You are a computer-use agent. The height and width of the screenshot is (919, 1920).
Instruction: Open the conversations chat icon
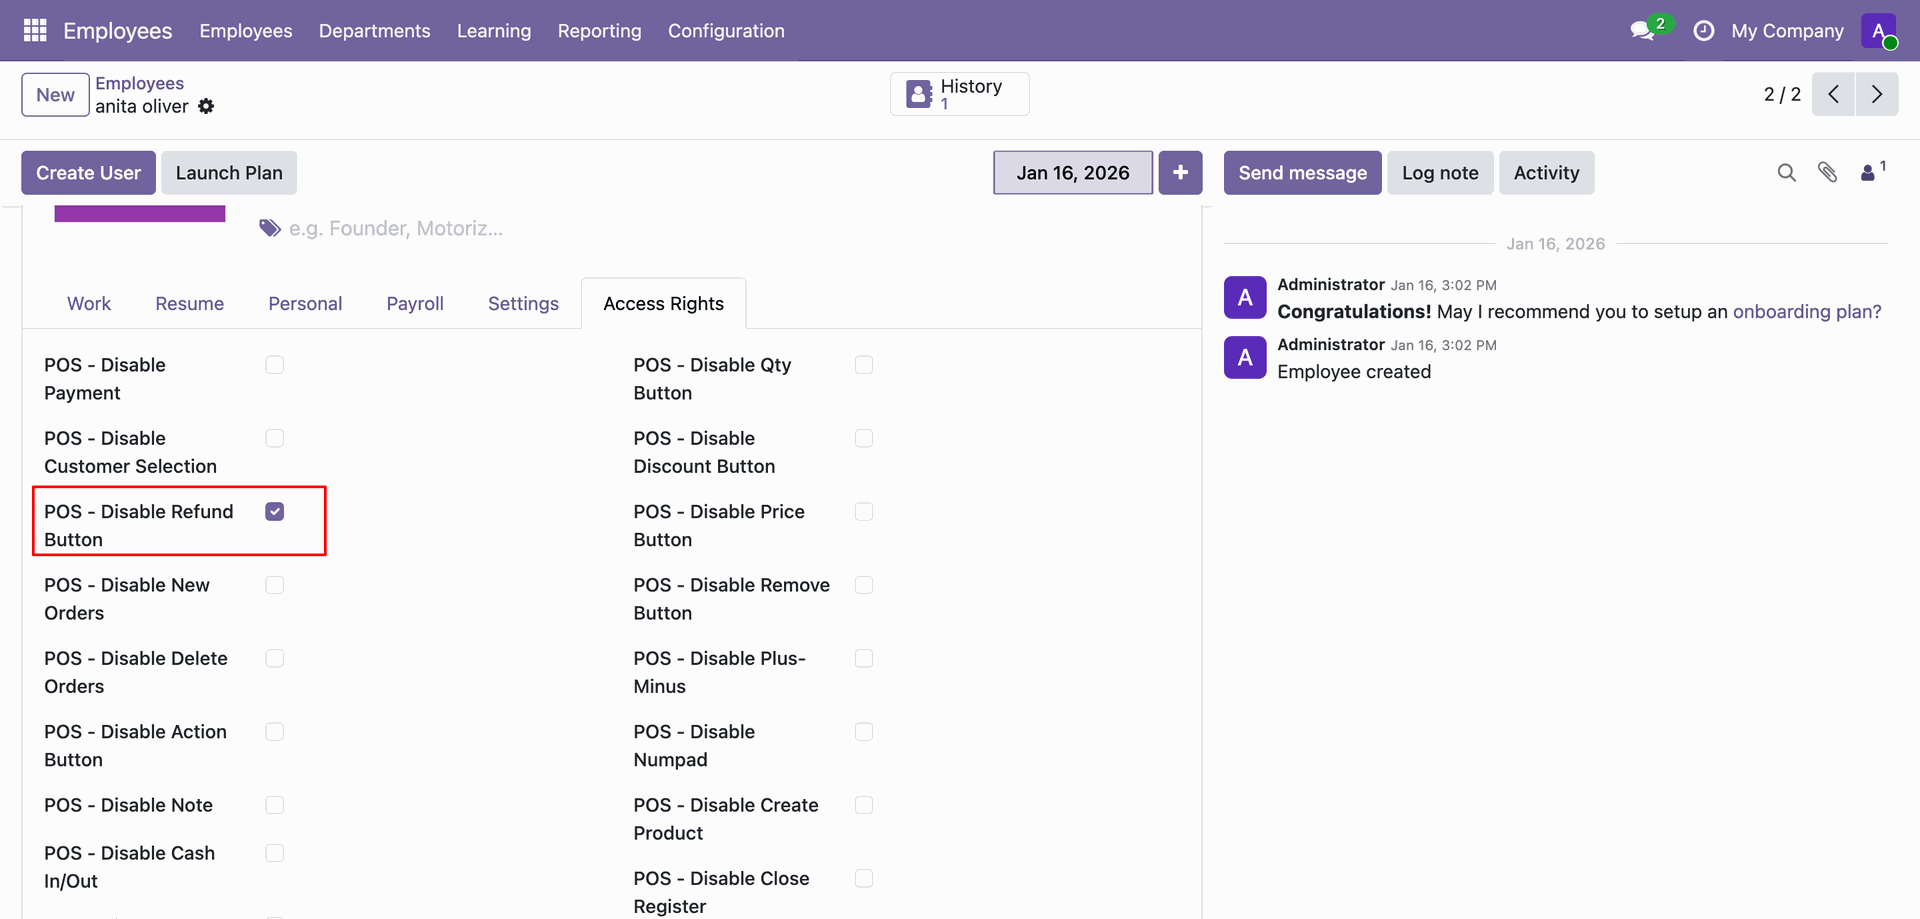(x=1642, y=31)
